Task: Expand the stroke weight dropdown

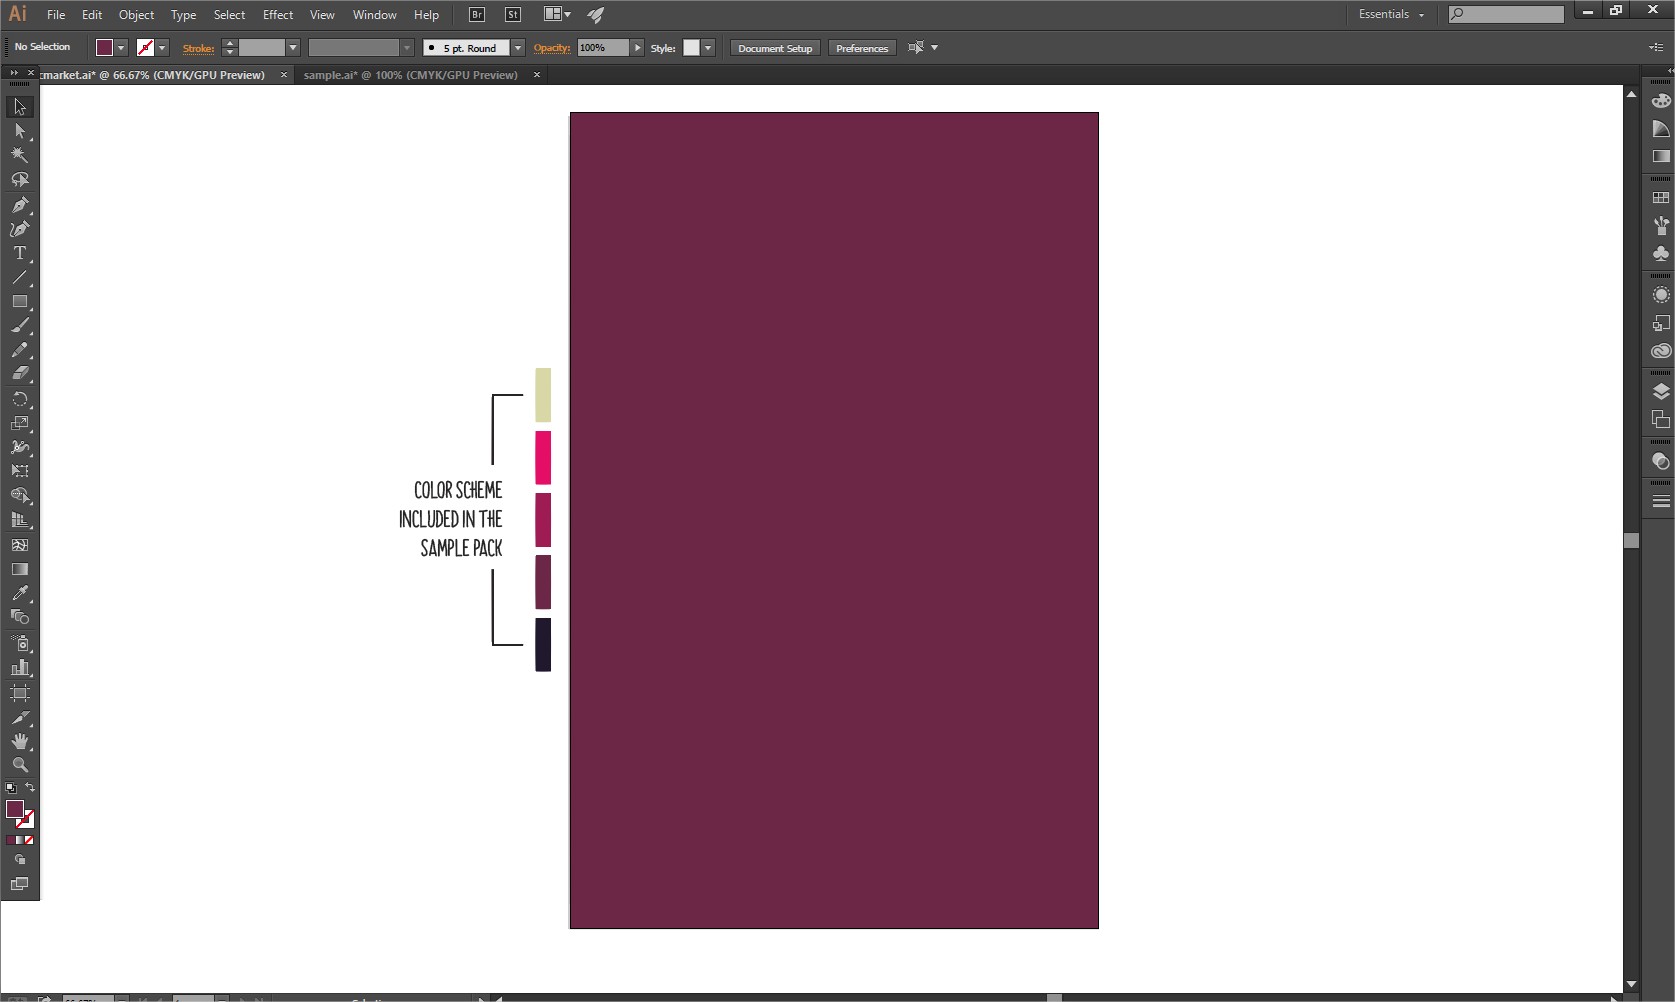Action: click(x=293, y=48)
